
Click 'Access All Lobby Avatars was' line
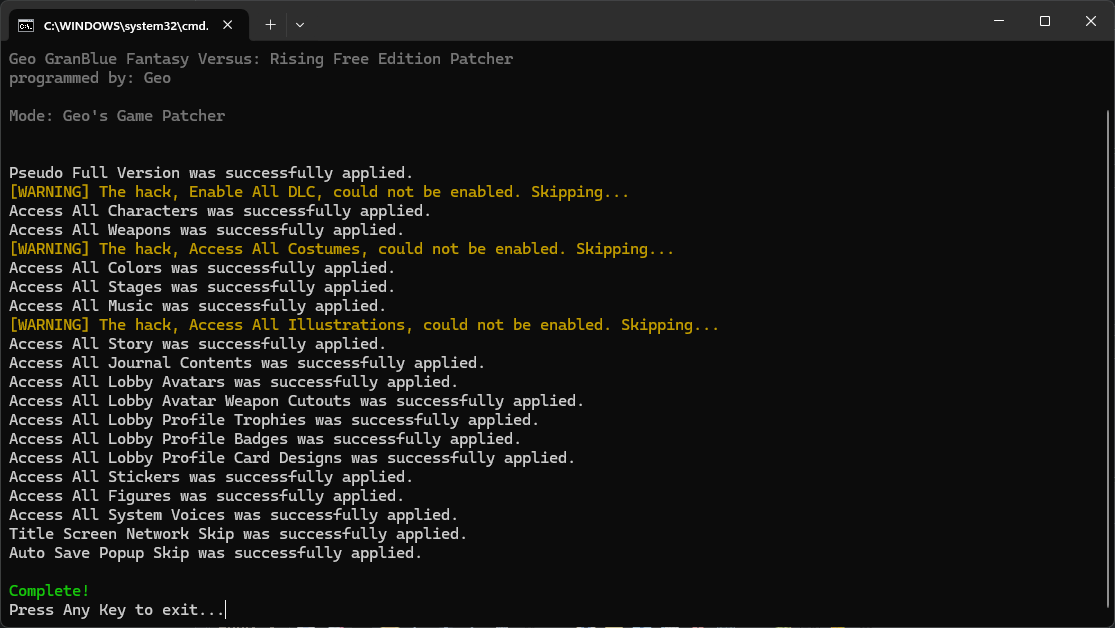233,382
